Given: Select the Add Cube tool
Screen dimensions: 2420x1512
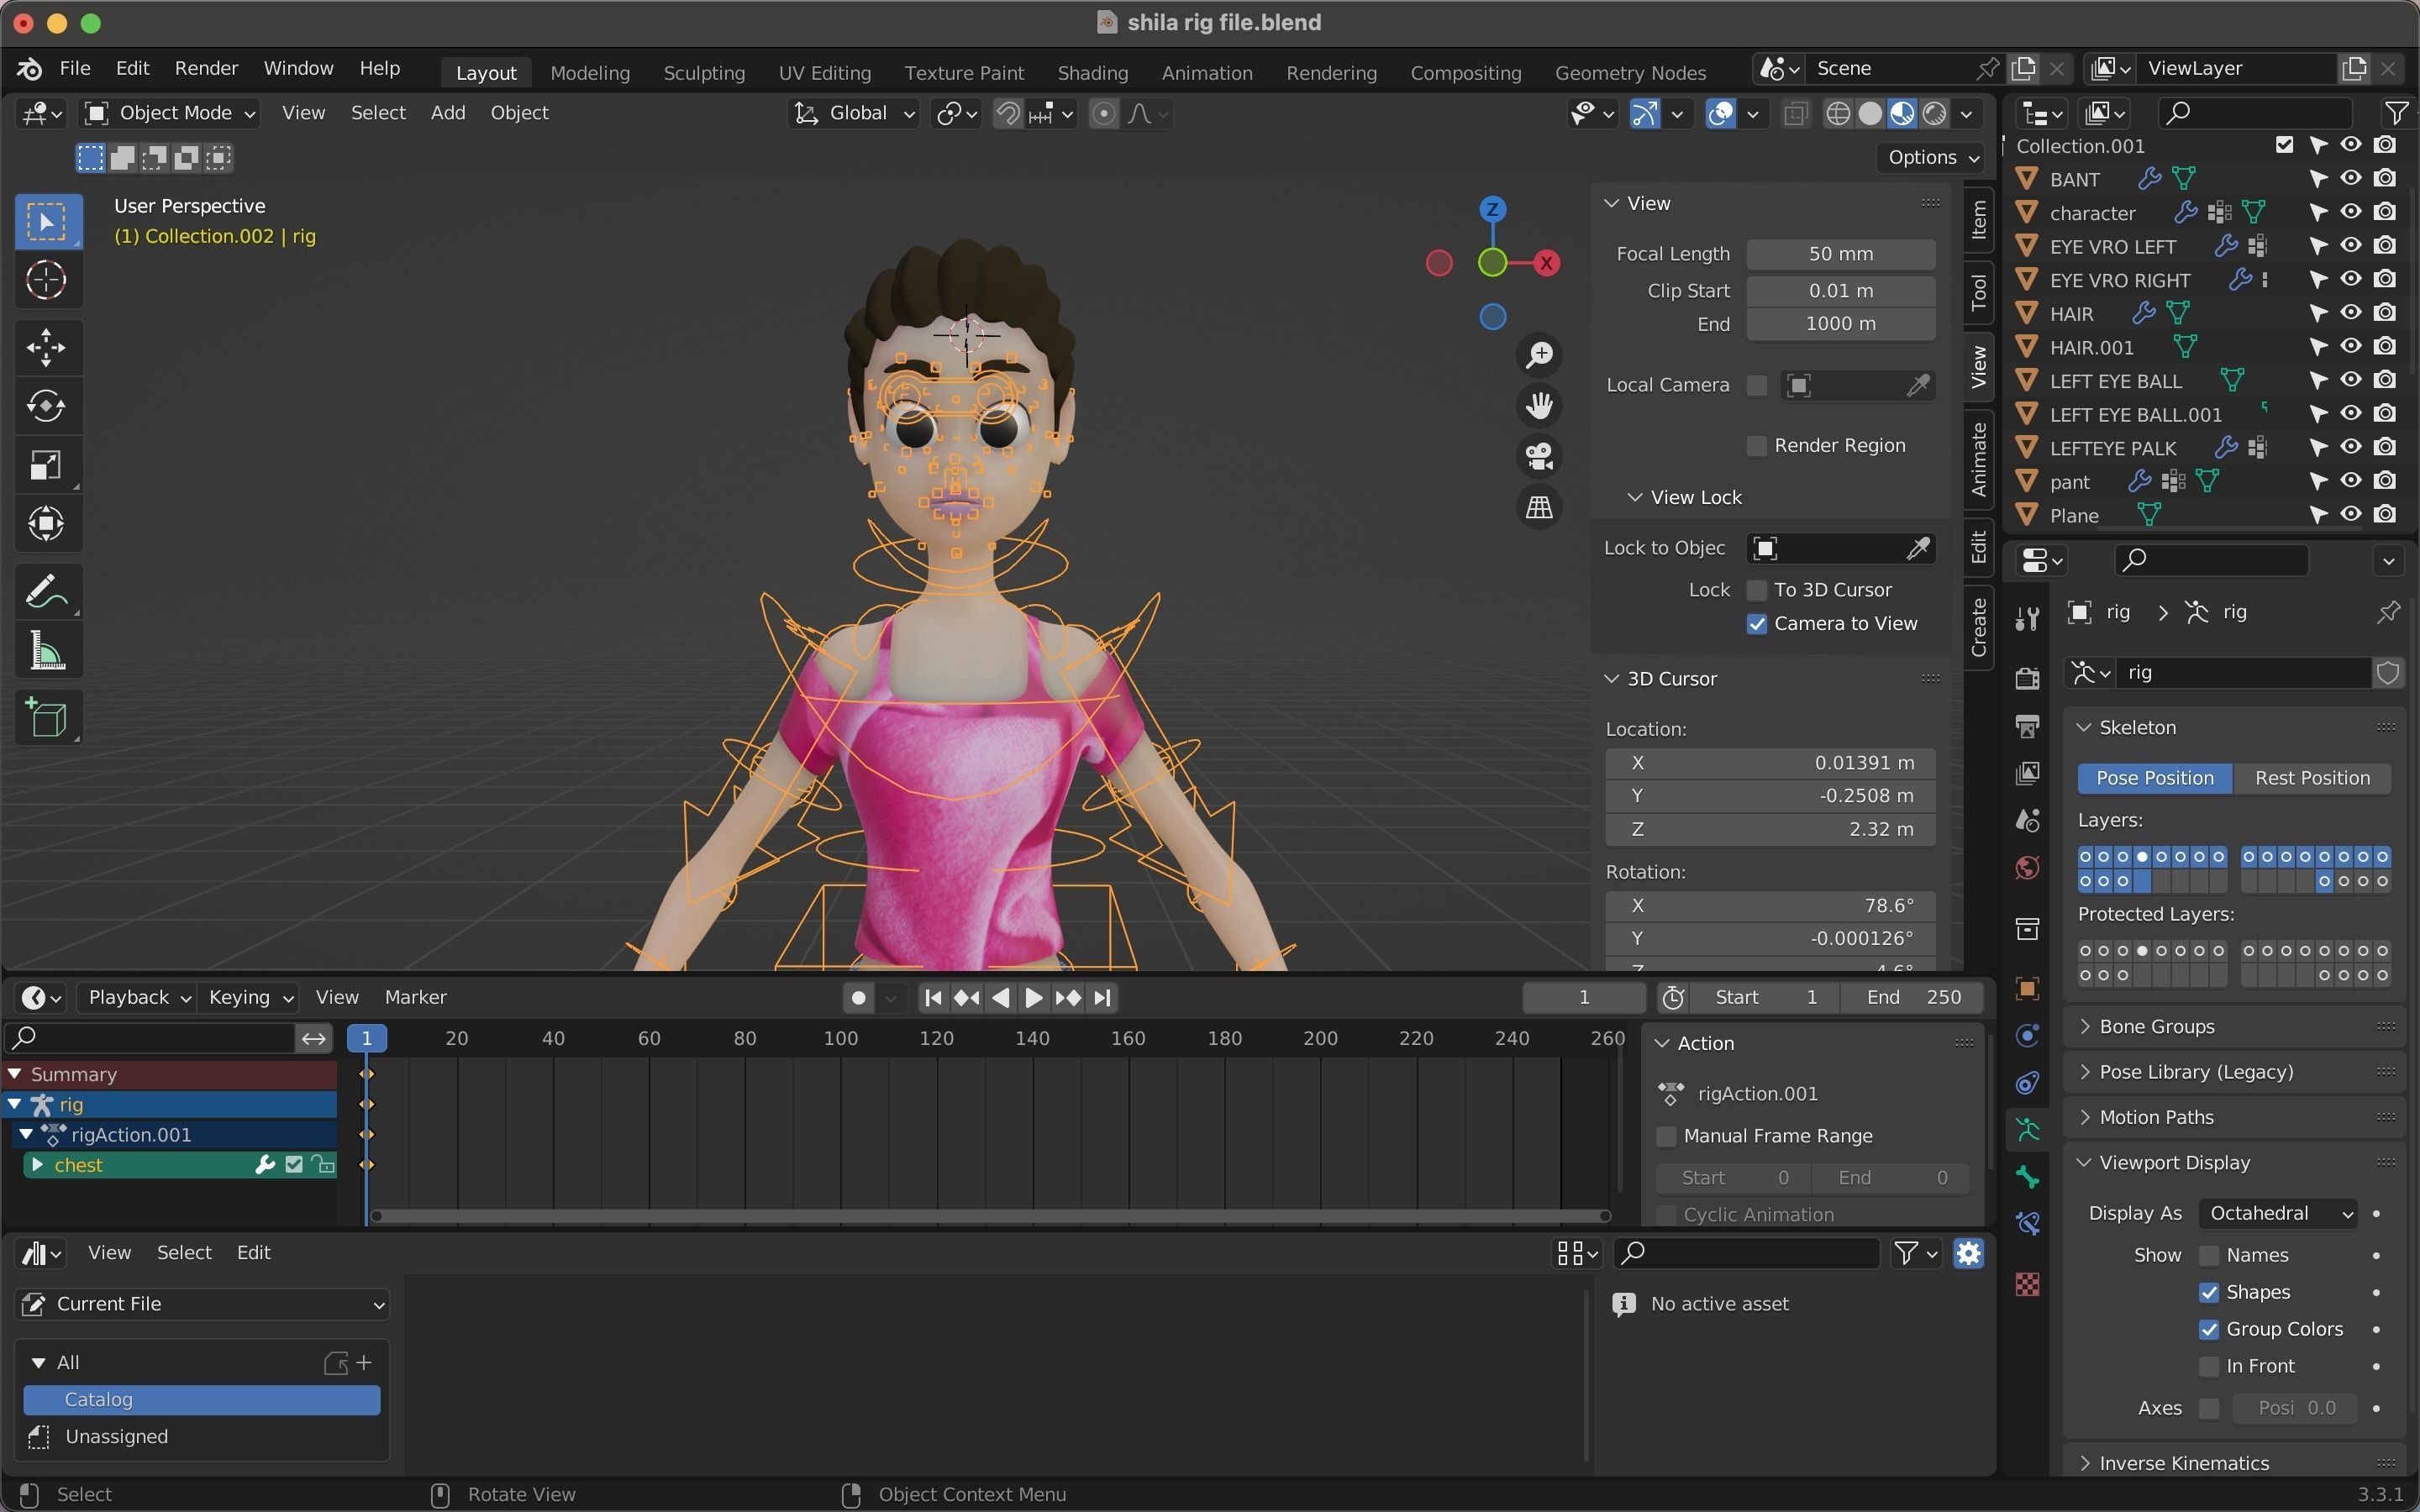Looking at the screenshot, I should tap(46, 717).
